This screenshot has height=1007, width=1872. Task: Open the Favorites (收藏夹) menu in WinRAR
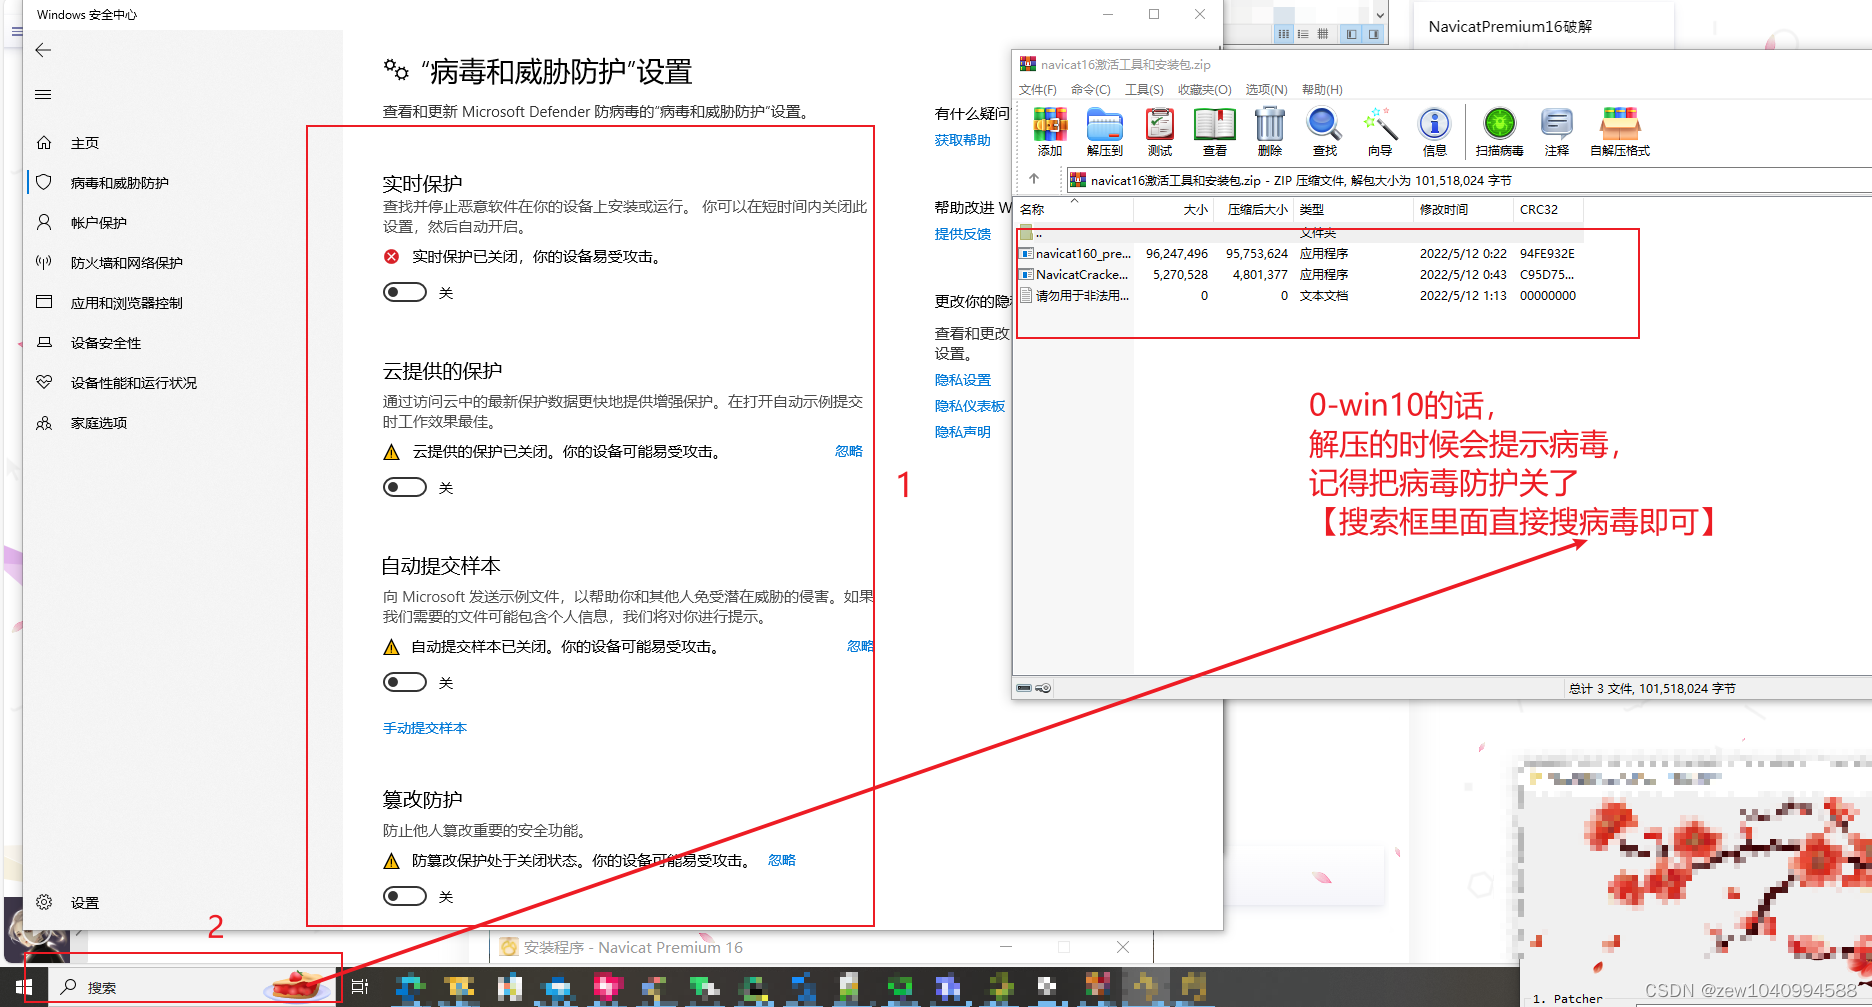coord(1205,90)
